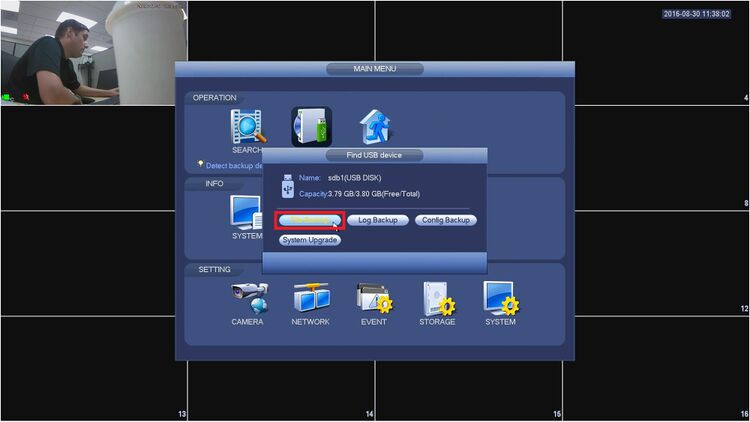
Task: Open Storage settings icon
Action: coord(438,298)
